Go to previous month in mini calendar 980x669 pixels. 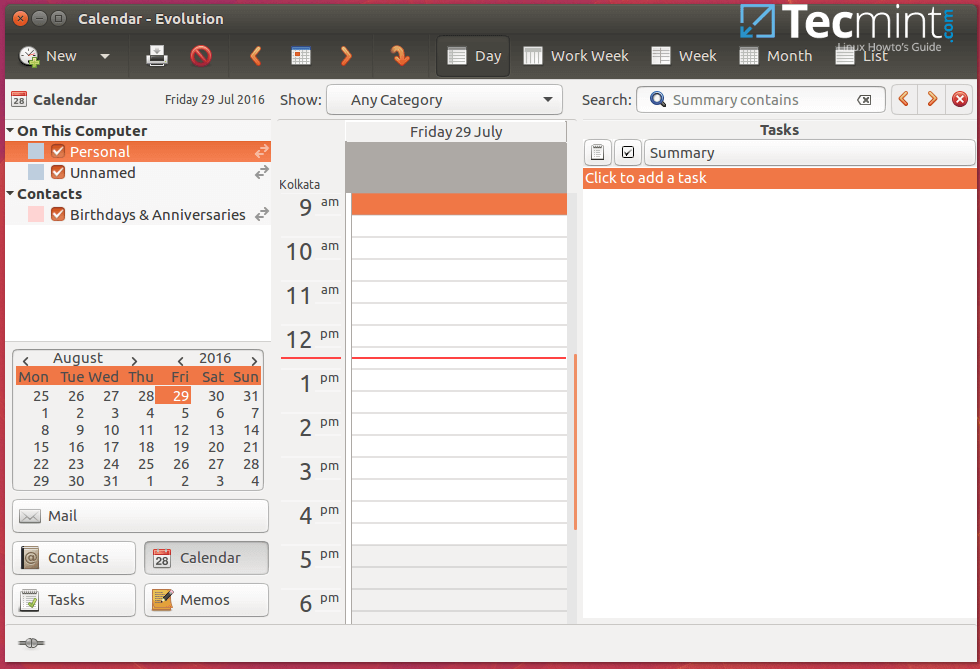pos(26,361)
